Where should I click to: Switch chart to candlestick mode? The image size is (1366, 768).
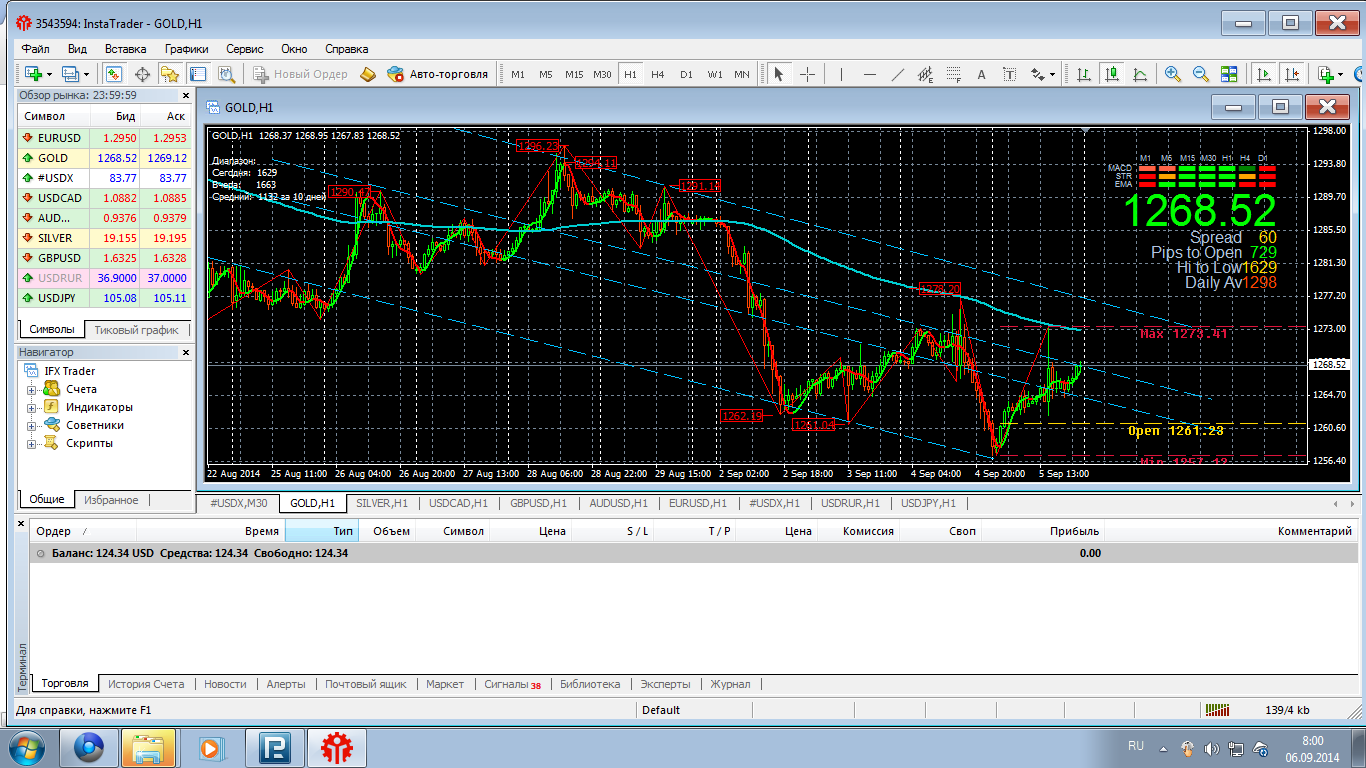pyautogui.click(x=1111, y=74)
